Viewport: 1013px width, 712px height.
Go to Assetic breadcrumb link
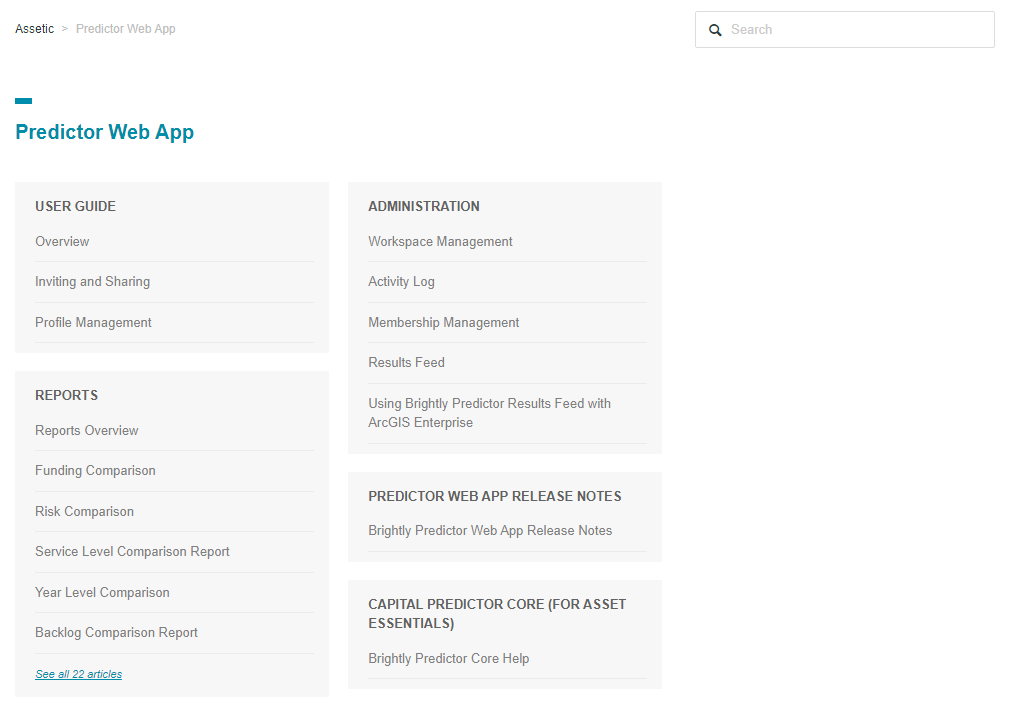35,28
